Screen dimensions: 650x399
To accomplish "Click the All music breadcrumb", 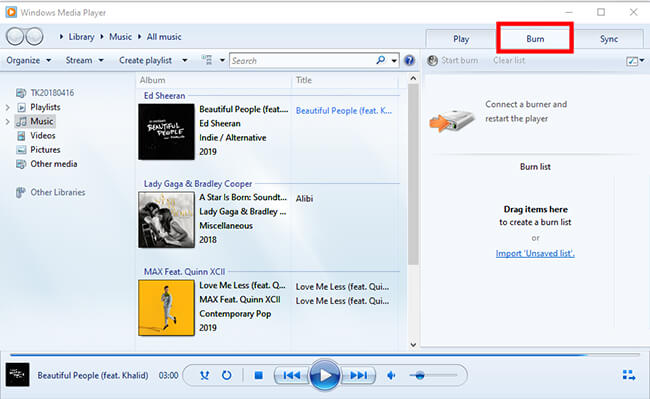I will coord(164,37).
